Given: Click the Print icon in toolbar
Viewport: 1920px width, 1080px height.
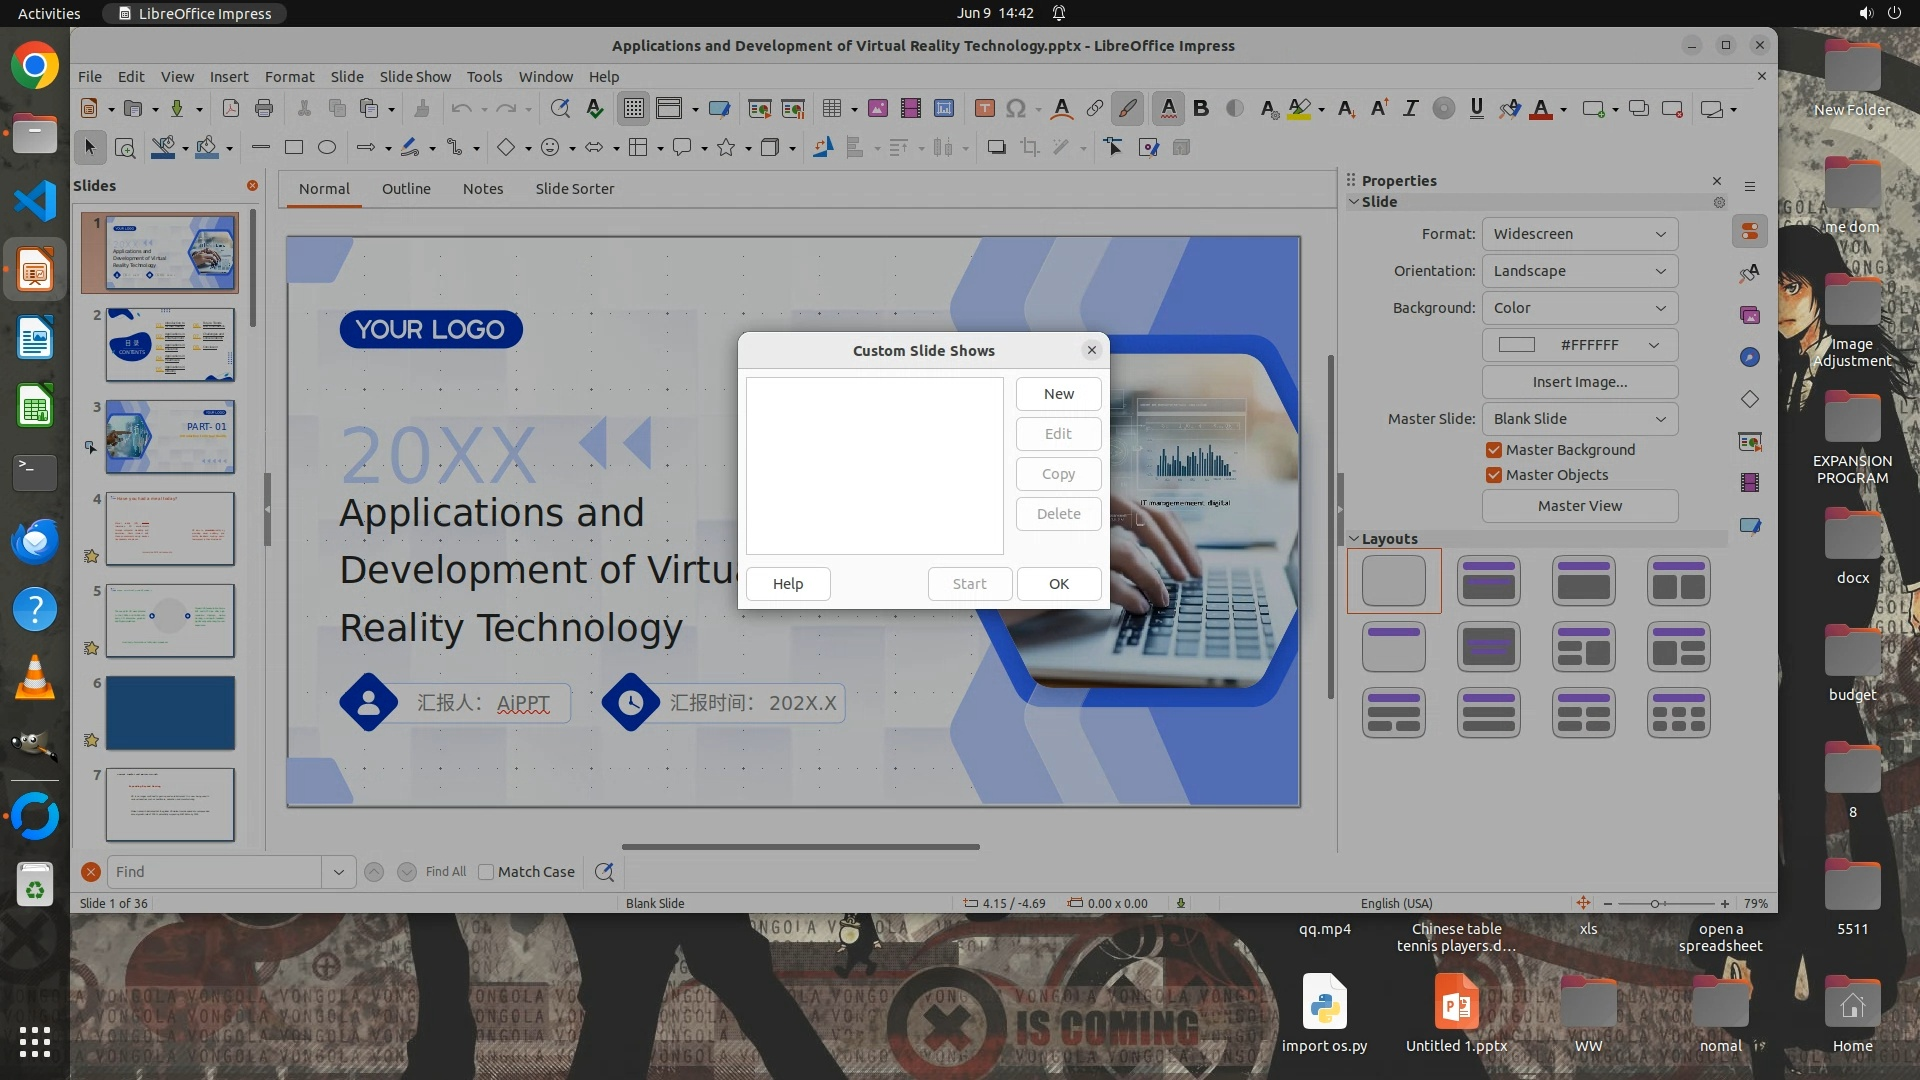Looking at the screenshot, I should tap(264, 108).
